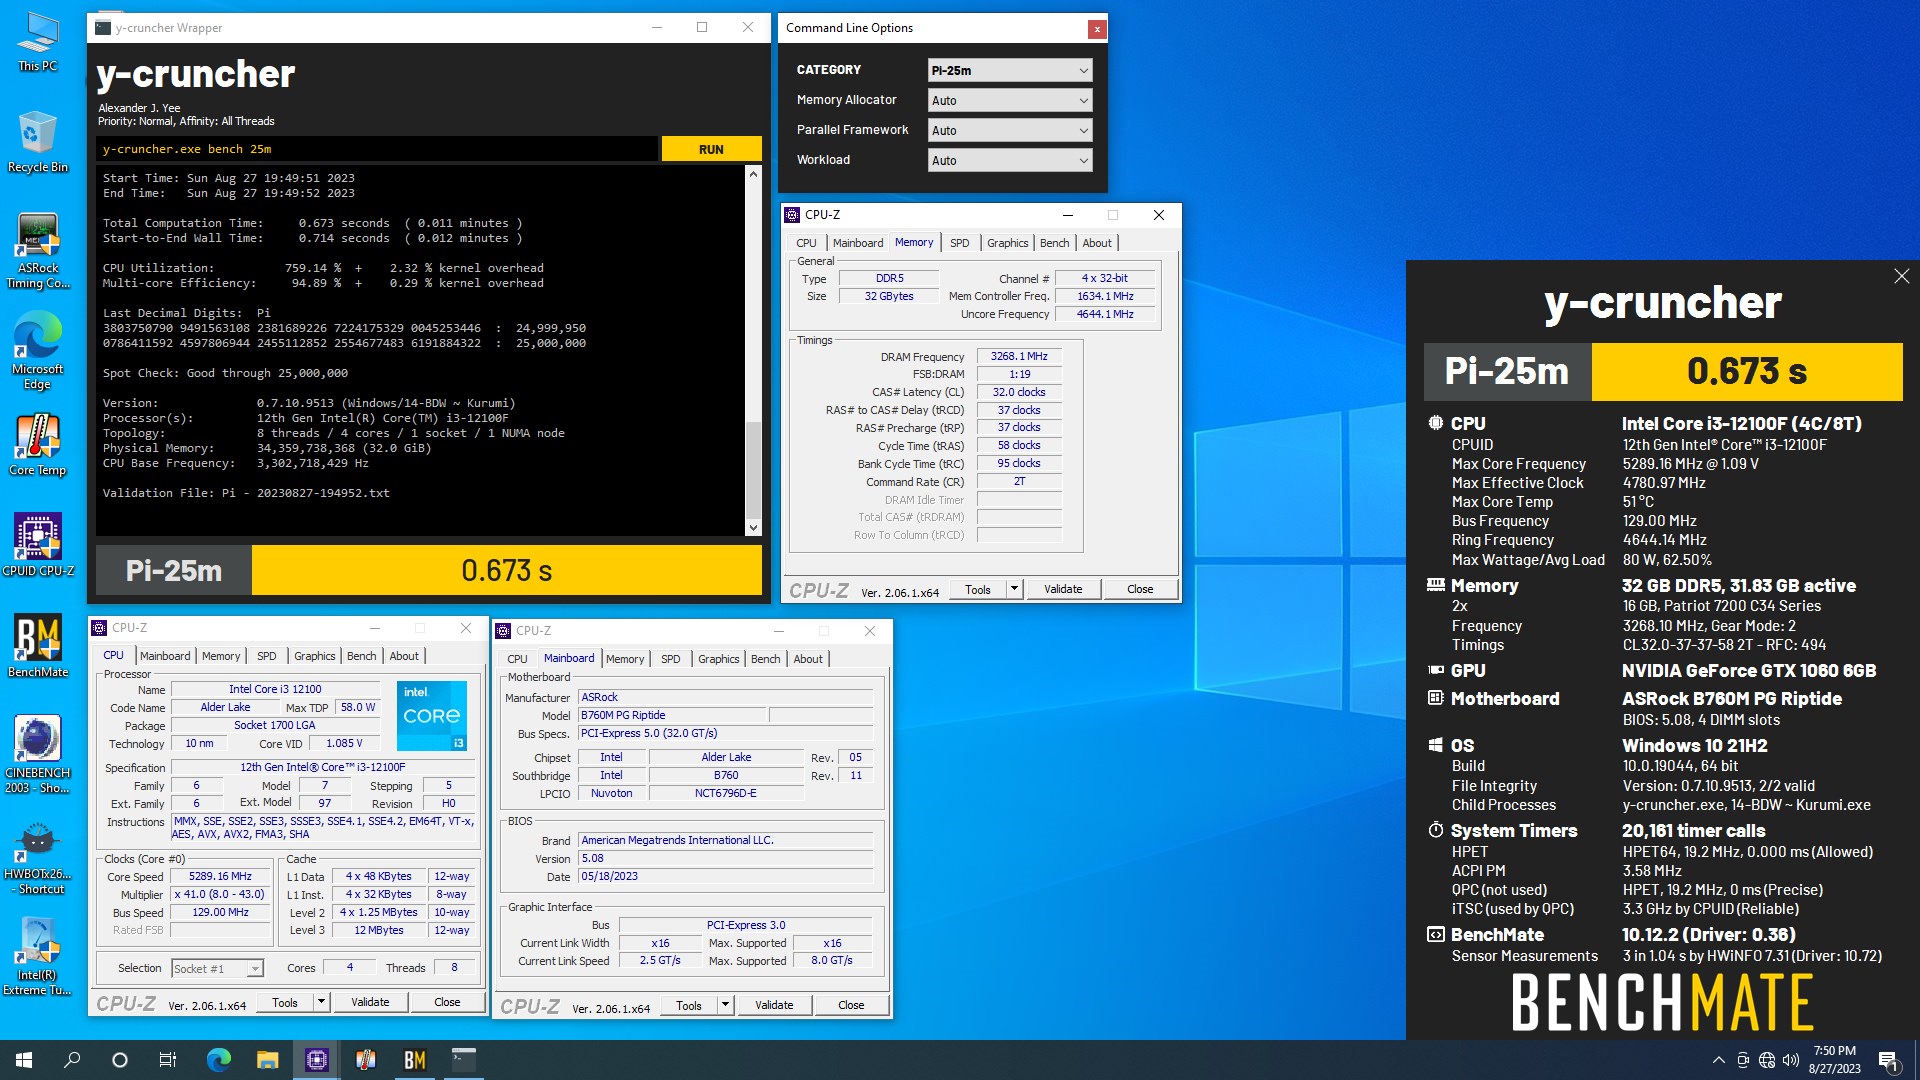
Task: Click DRAM Frequency value 3268.1 MHz
Action: [x=1019, y=356]
